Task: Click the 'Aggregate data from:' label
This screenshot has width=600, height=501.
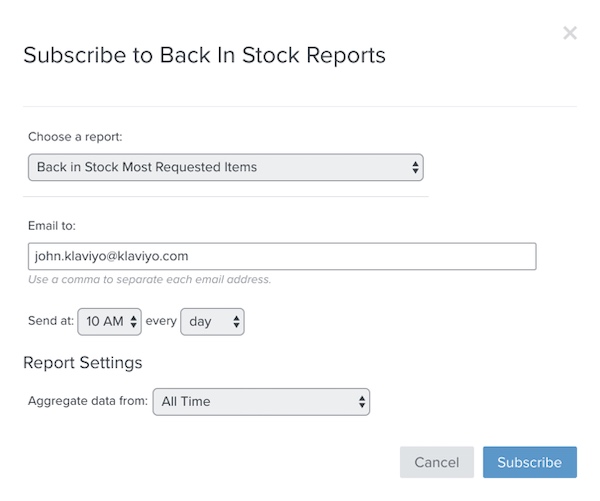Action: (x=88, y=402)
